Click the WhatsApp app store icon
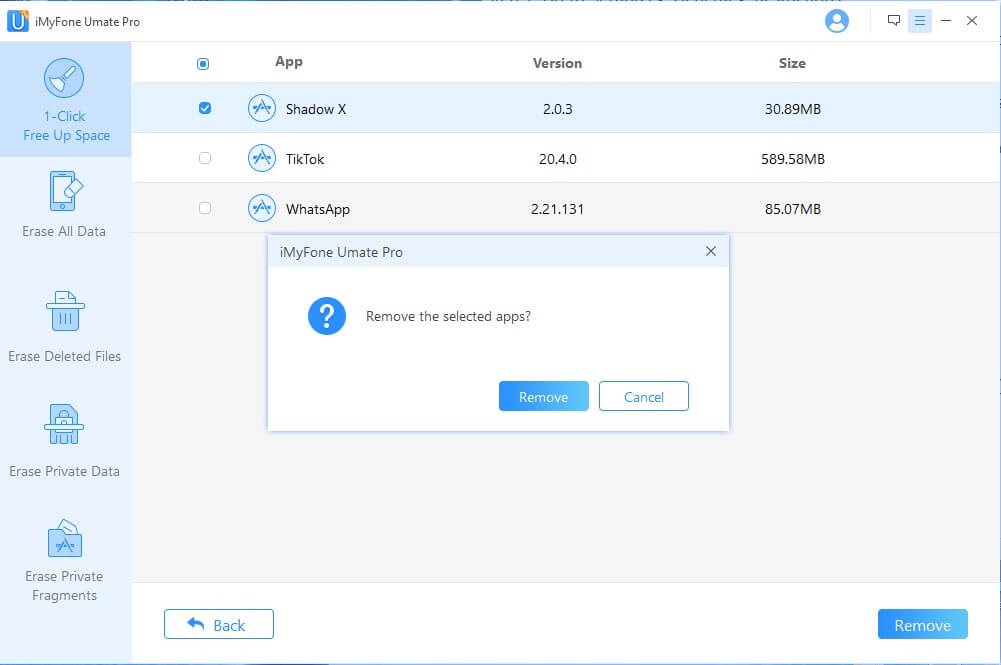This screenshot has height=665, width=1001. tap(262, 208)
